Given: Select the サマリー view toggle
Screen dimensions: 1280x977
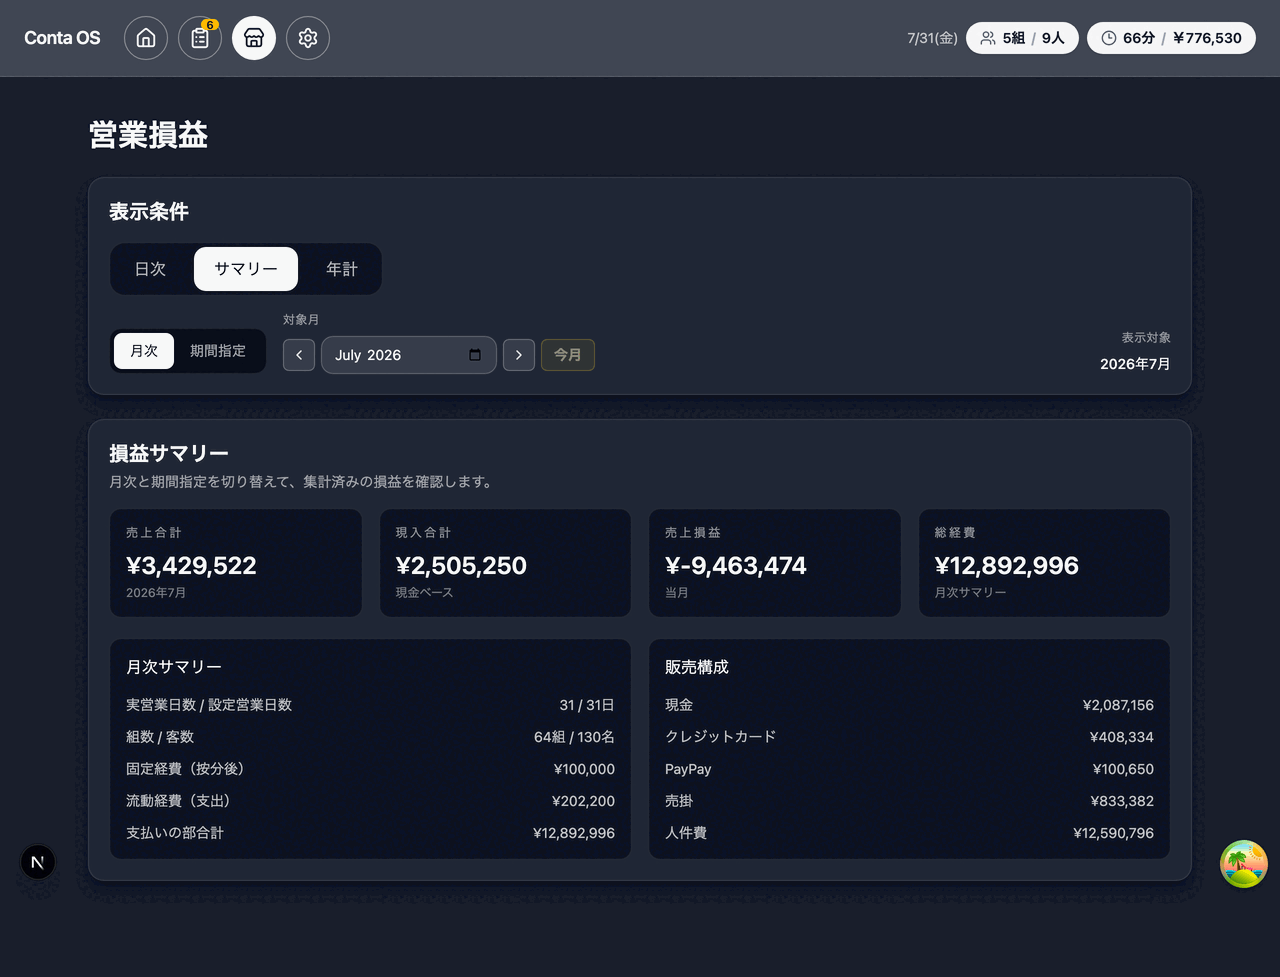Looking at the screenshot, I should (x=246, y=269).
